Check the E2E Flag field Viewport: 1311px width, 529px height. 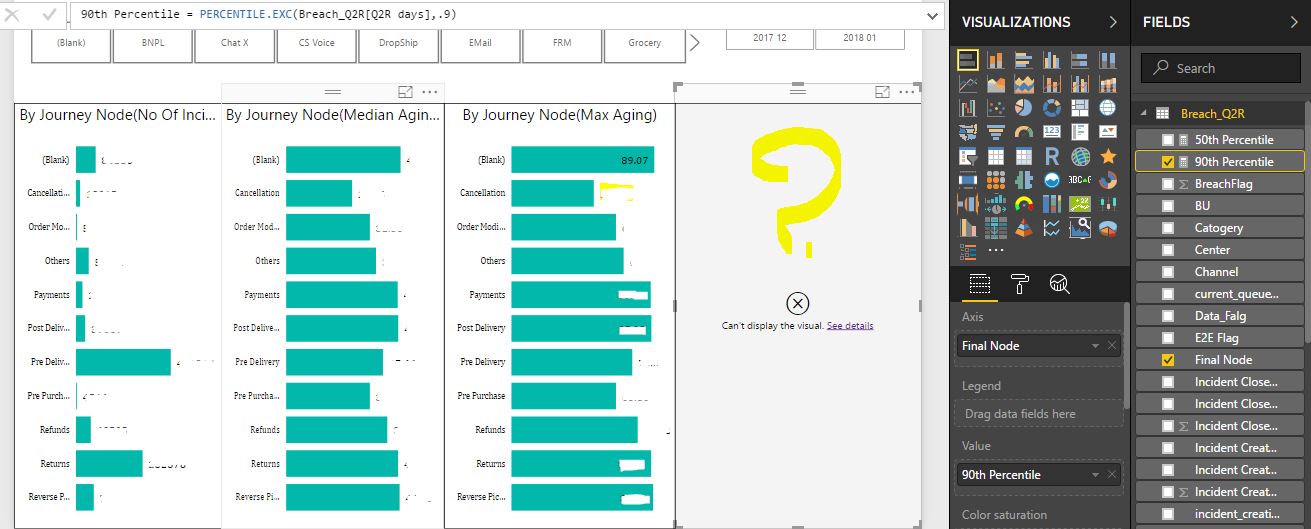coord(1168,338)
